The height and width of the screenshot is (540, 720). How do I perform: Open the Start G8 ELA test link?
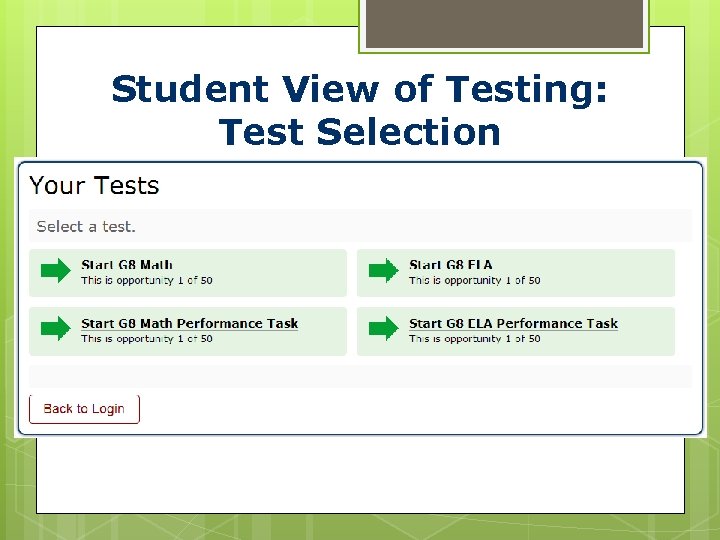click(451, 265)
